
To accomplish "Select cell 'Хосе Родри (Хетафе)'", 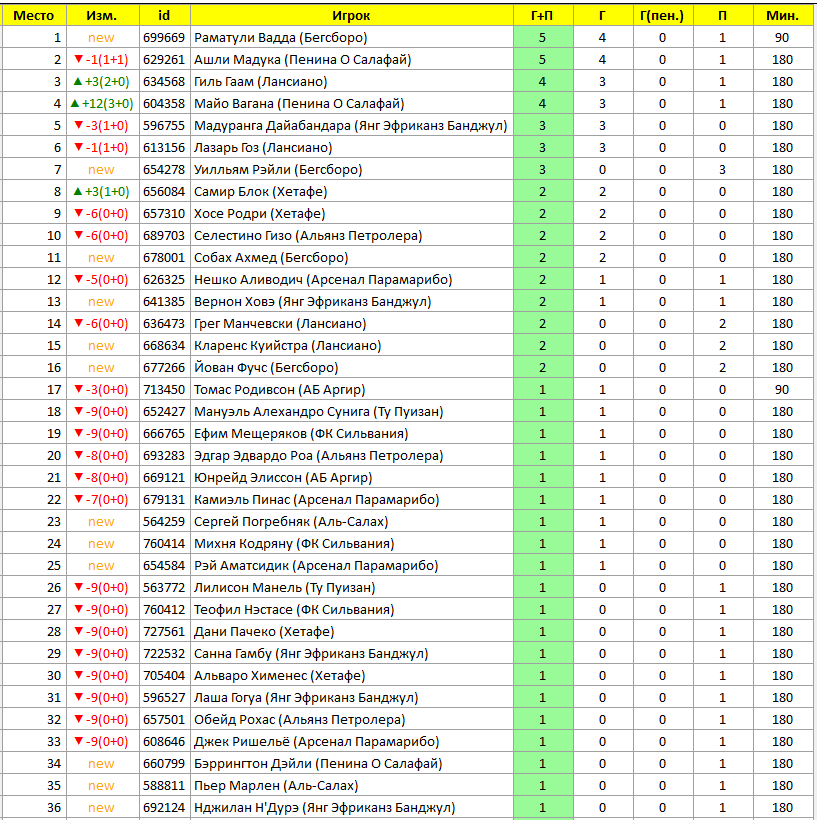I will pyautogui.click(x=351, y=213).
